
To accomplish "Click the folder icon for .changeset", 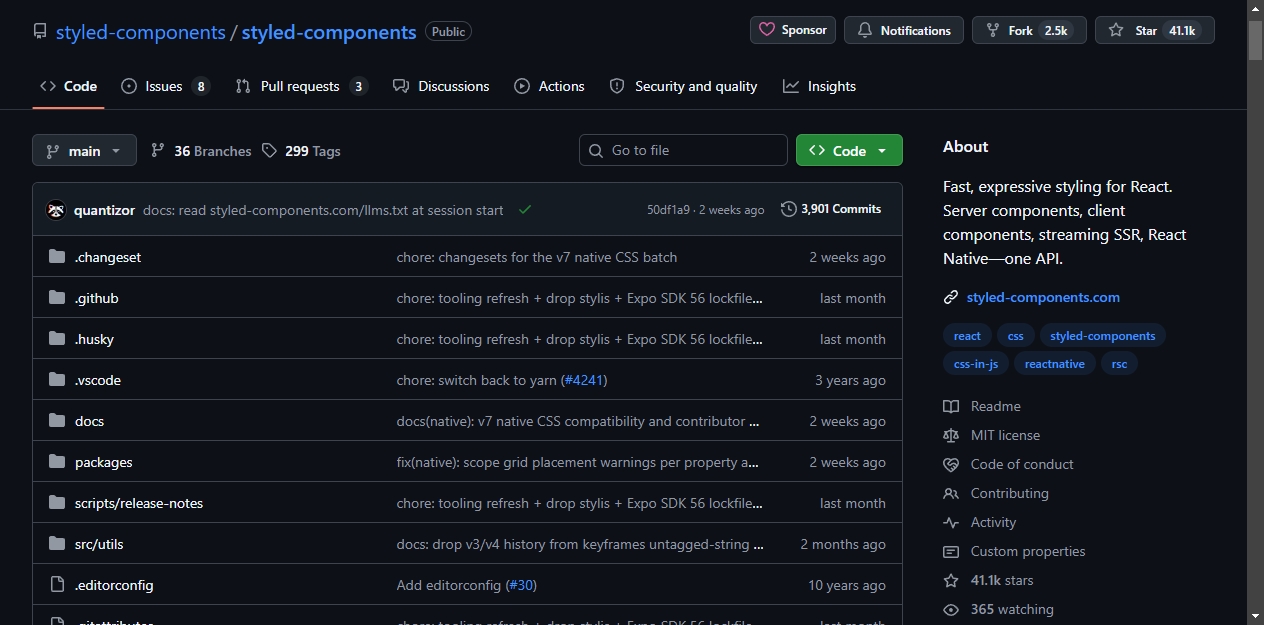I will coord(57,257).
